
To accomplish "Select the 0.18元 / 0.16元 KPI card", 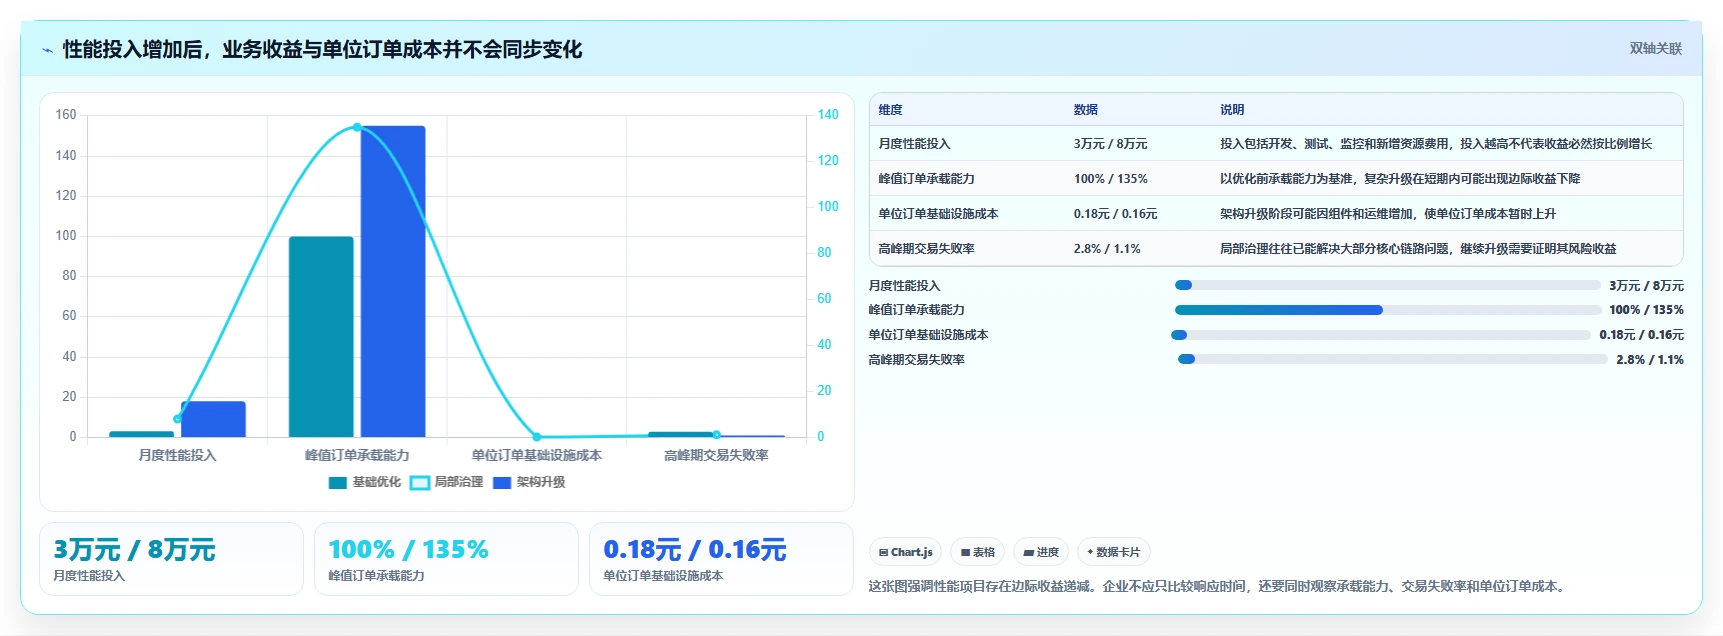I will [721, 559].
